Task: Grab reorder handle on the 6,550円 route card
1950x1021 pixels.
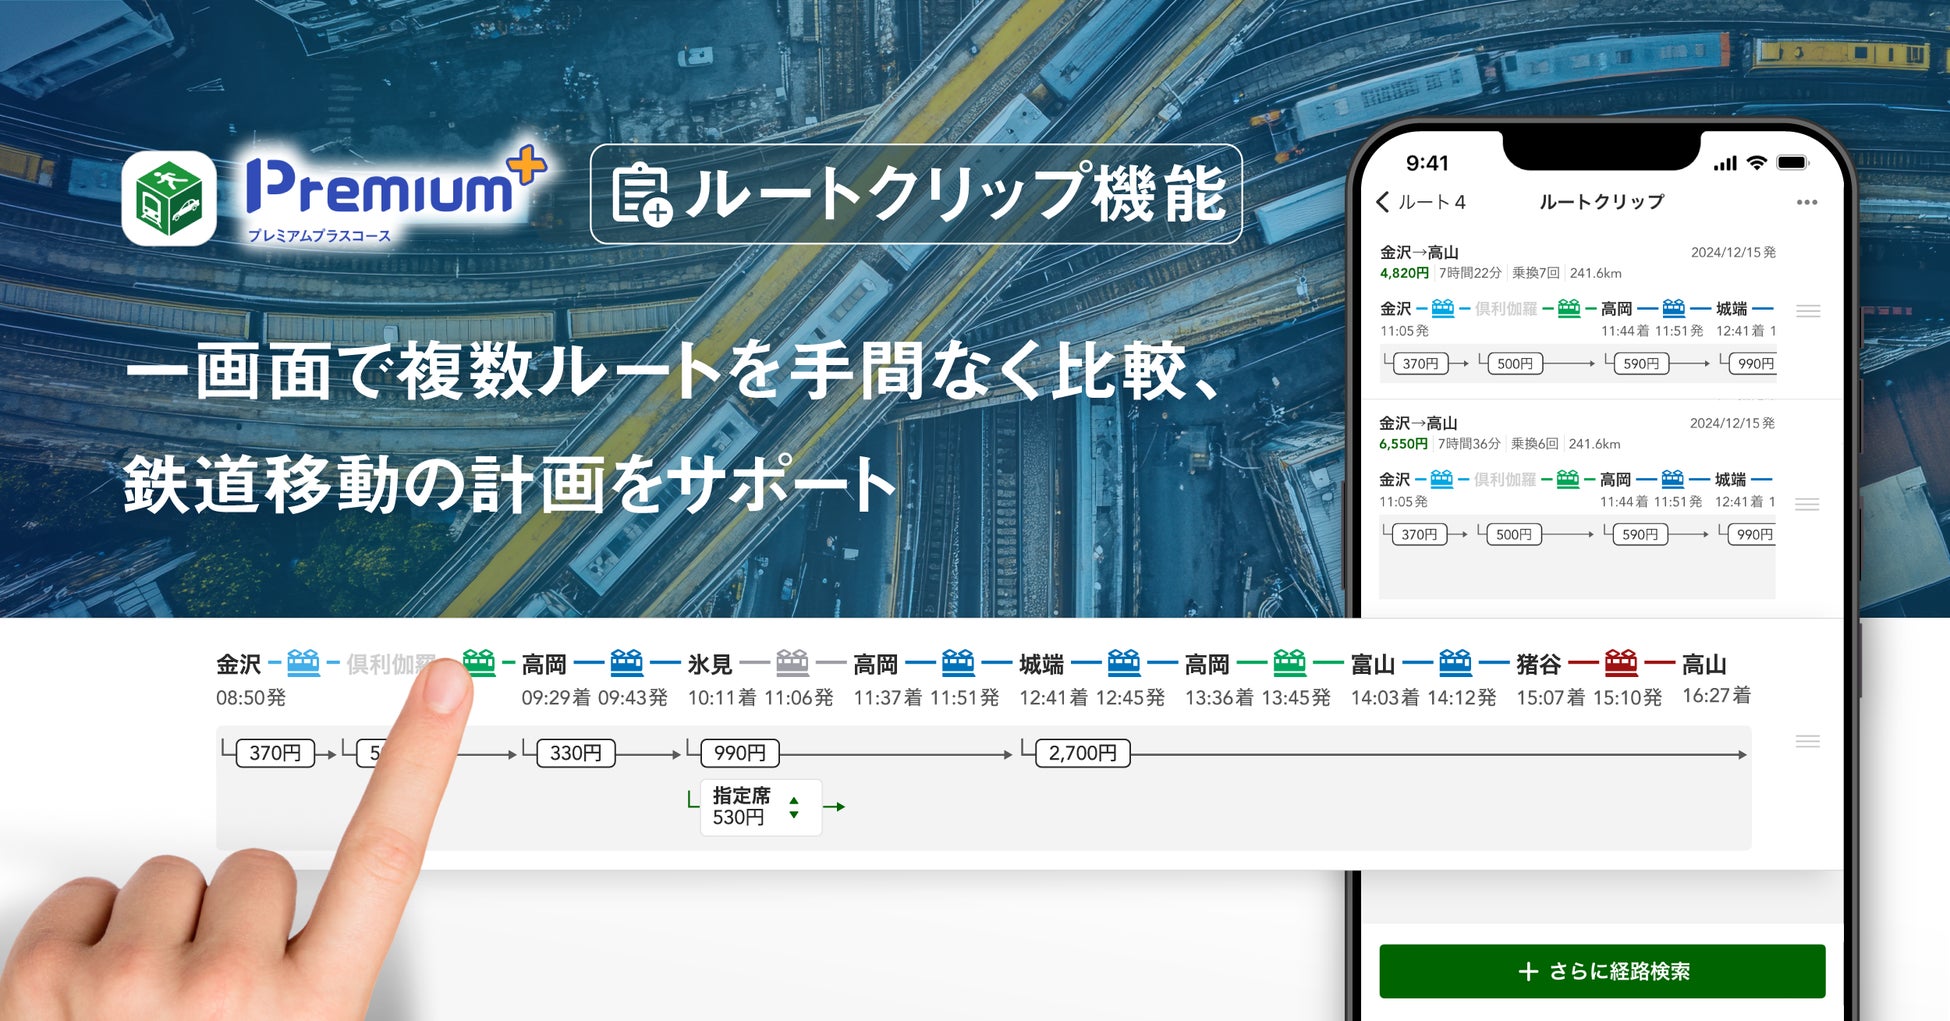Action: pyautogui.click(x=1807, y=504)
